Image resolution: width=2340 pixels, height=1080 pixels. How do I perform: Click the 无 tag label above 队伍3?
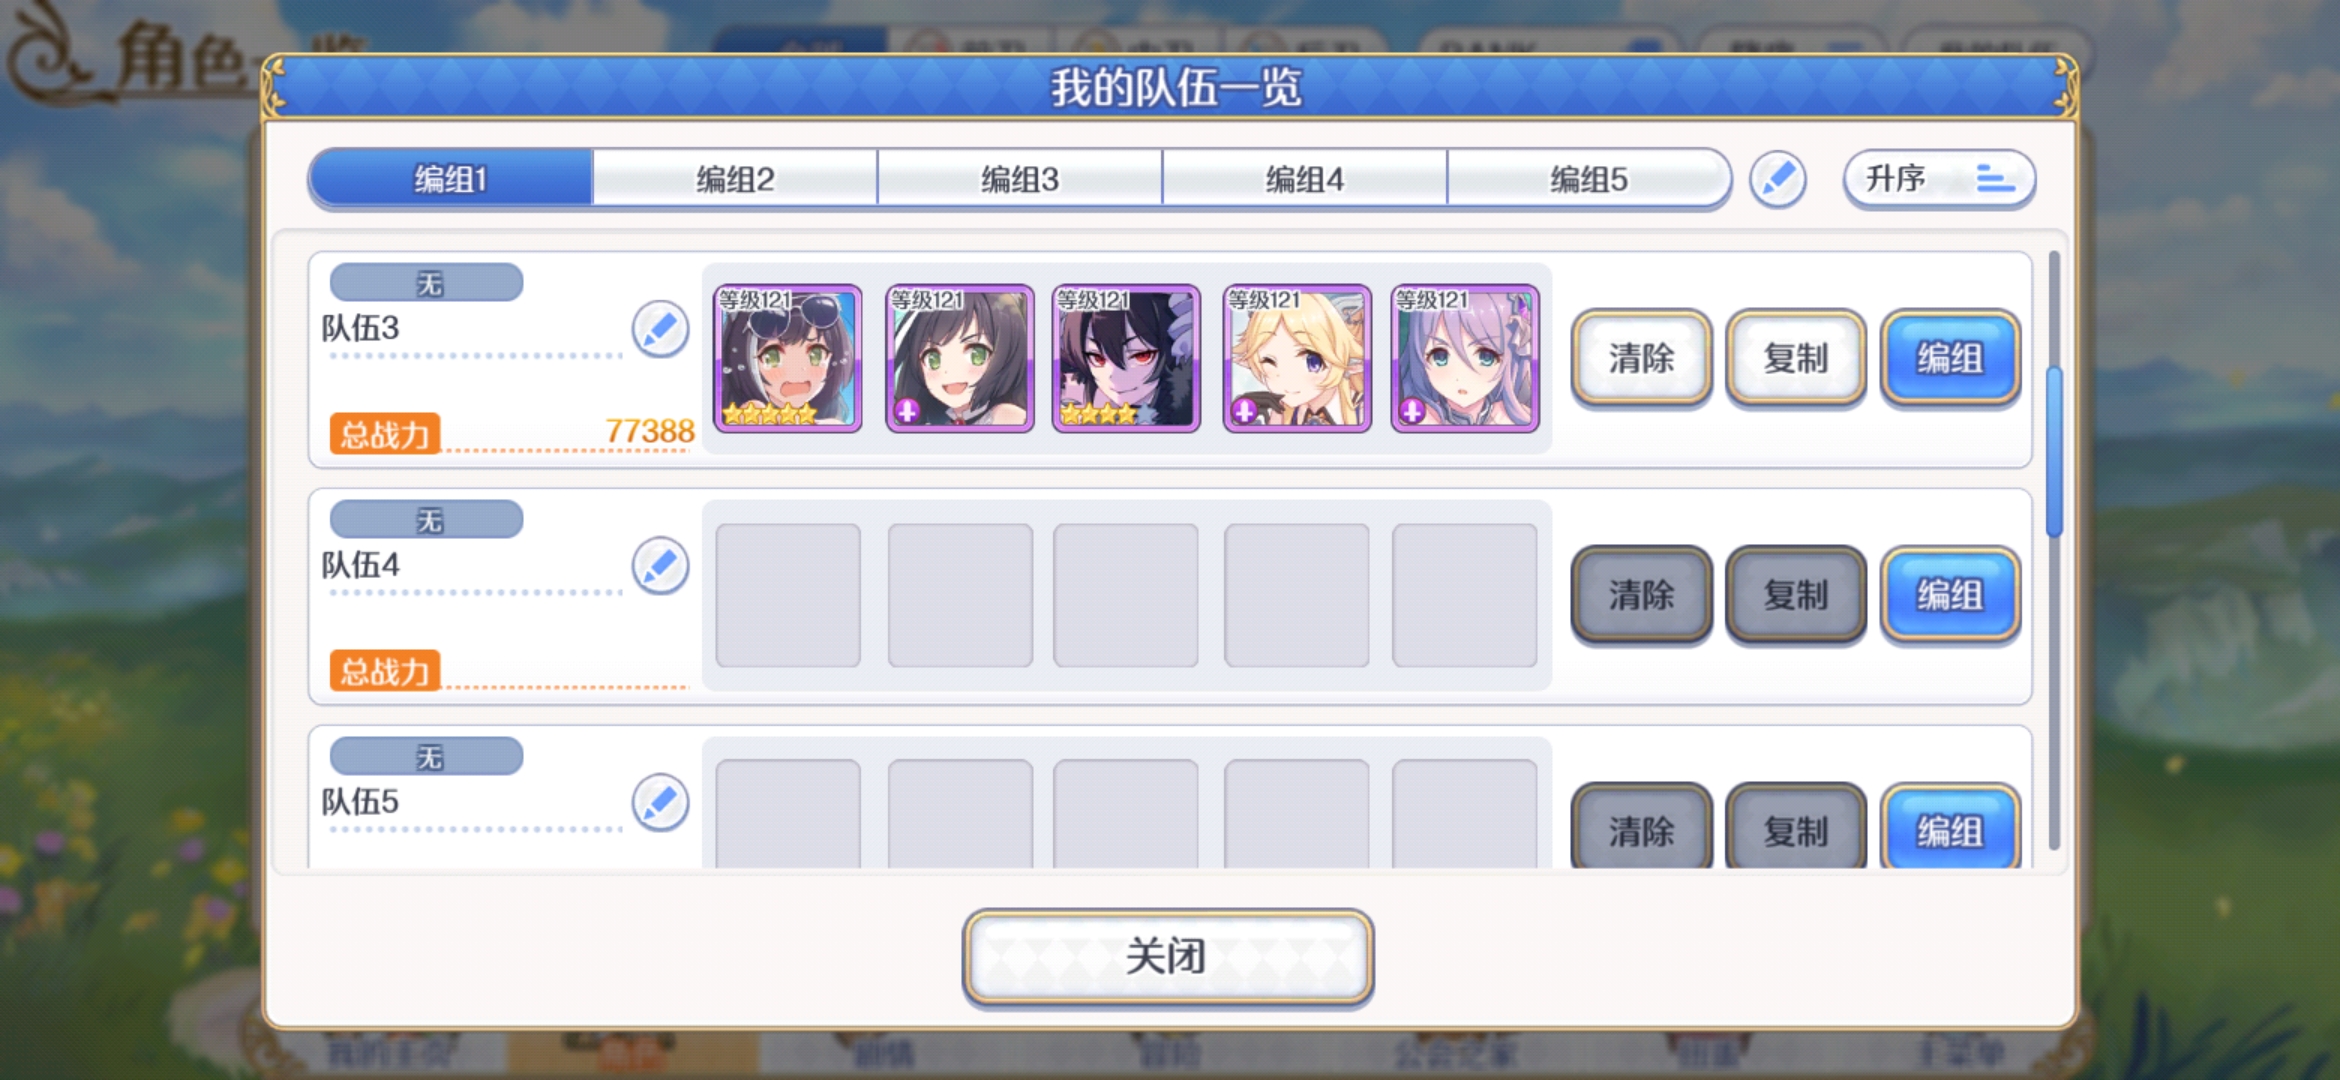click(427, 283)
